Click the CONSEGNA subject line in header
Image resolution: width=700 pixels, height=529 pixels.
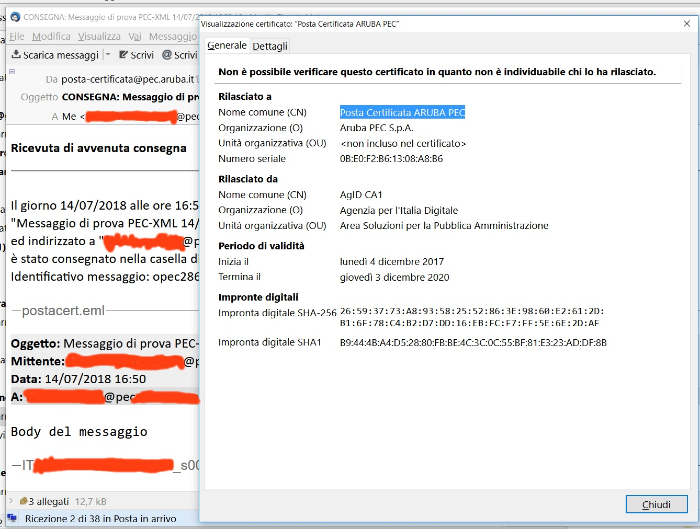click(x=130, y=97)
